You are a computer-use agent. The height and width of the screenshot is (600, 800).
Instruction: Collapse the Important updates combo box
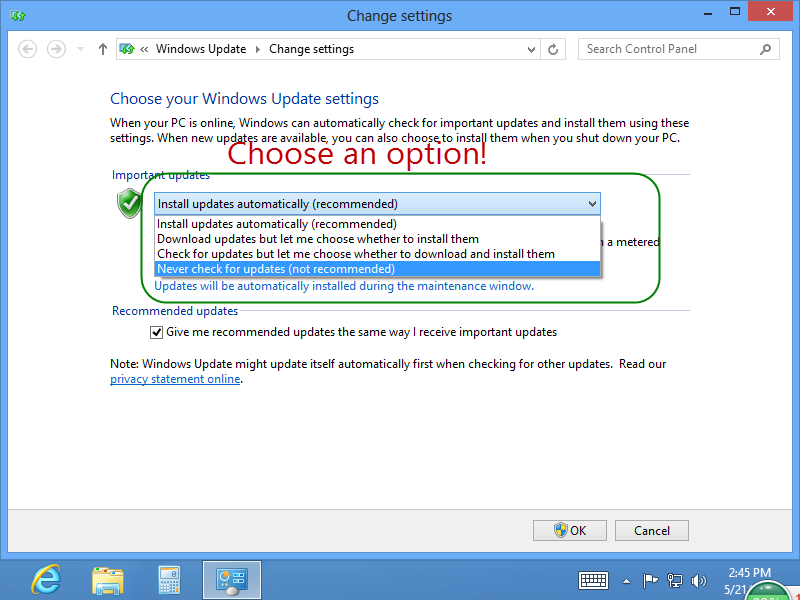[x=378, y=204]
